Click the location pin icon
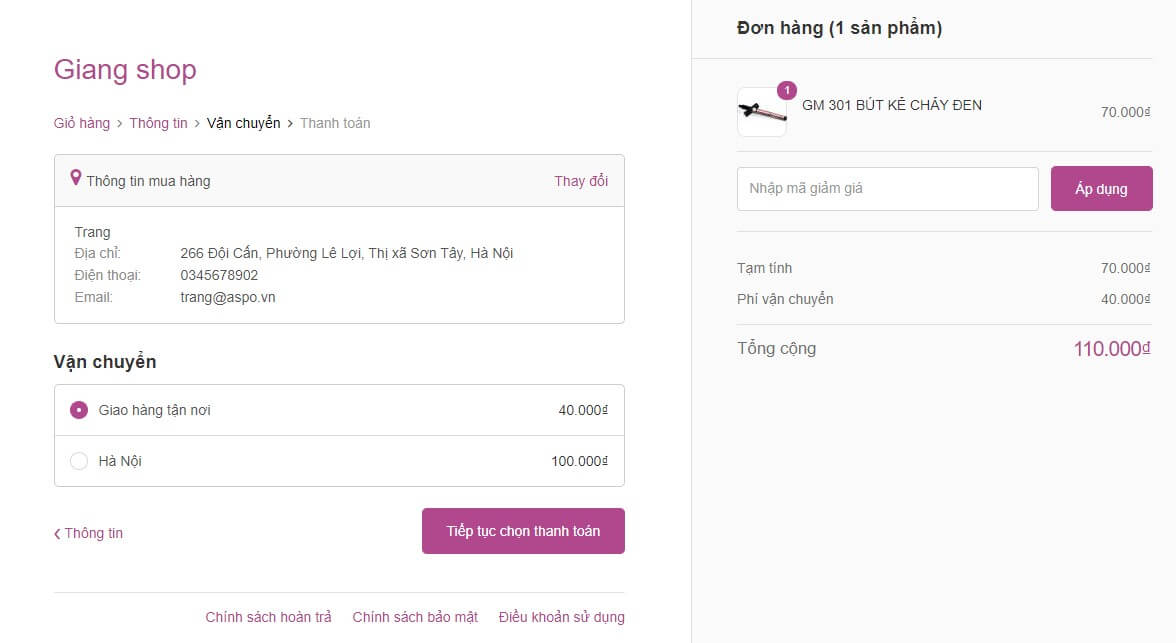This screenshot has height=643, width=1176. click(x=75, y=178)
